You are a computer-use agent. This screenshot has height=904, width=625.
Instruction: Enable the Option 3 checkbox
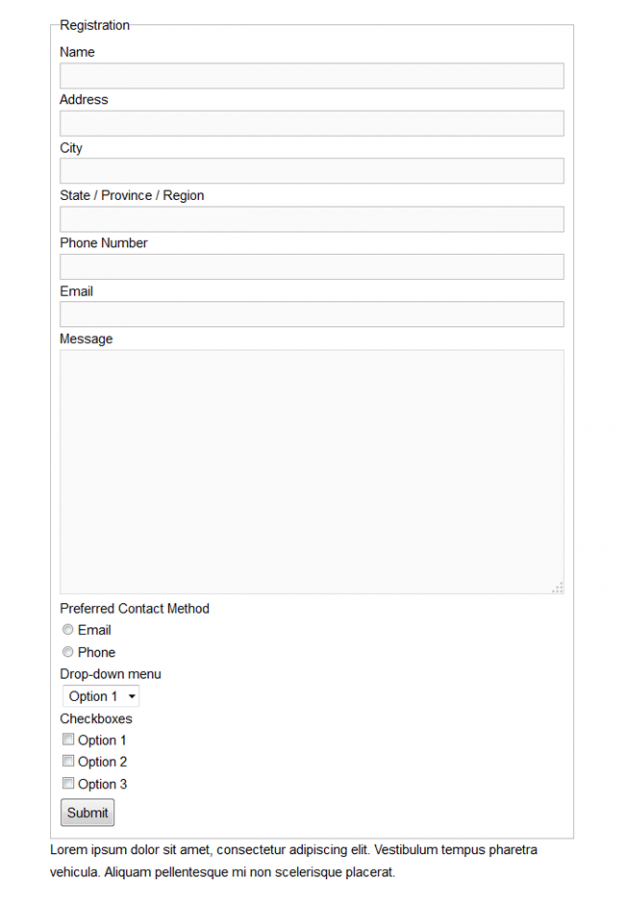[x=68, y=784]
